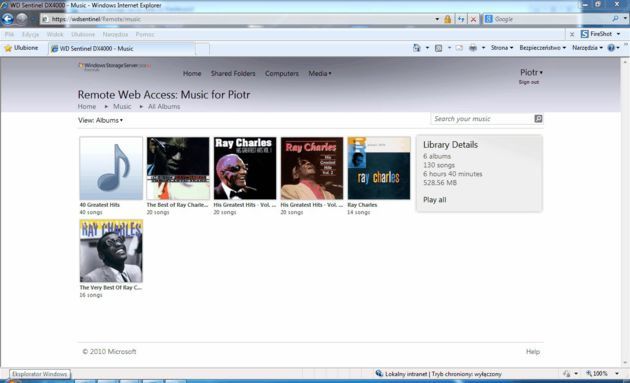
Task: Open the help question mark icon
Action: [x=611, y=48]
